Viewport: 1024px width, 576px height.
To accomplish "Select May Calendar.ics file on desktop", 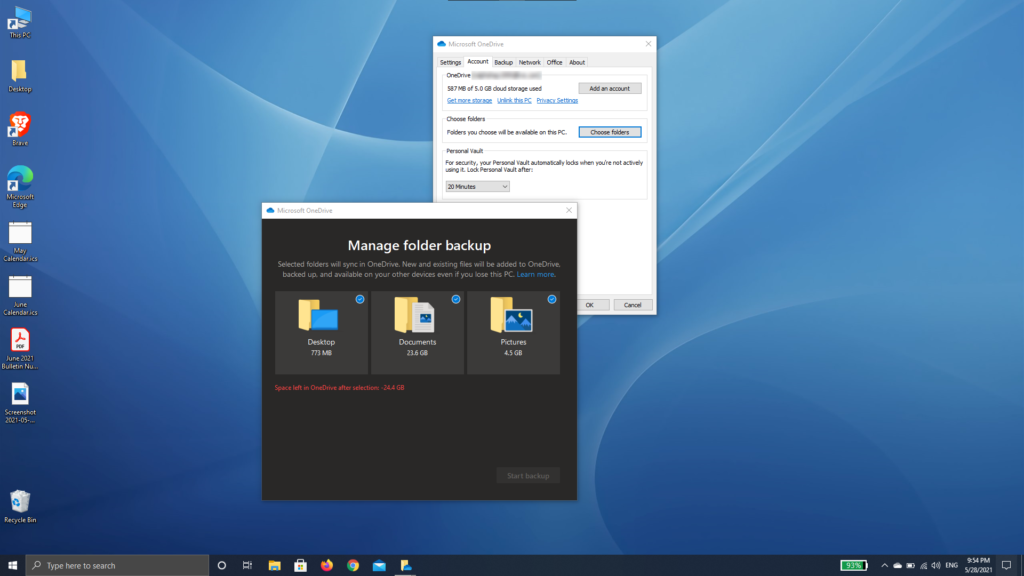I will [20, 242].
